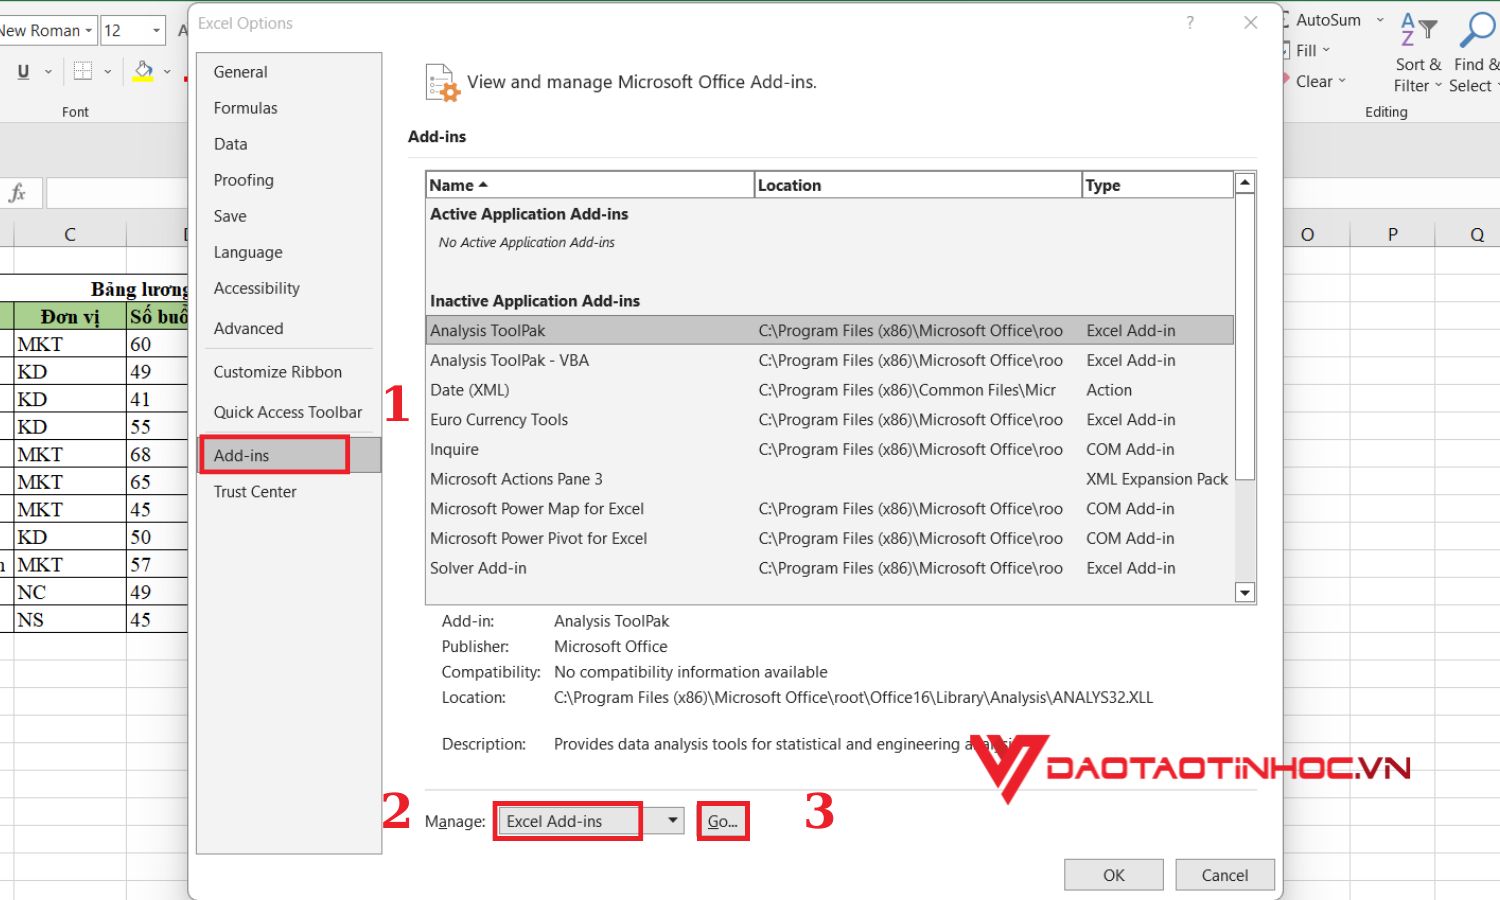
Task: Open the Formulas options category
Action: click(x=289, y=108)
